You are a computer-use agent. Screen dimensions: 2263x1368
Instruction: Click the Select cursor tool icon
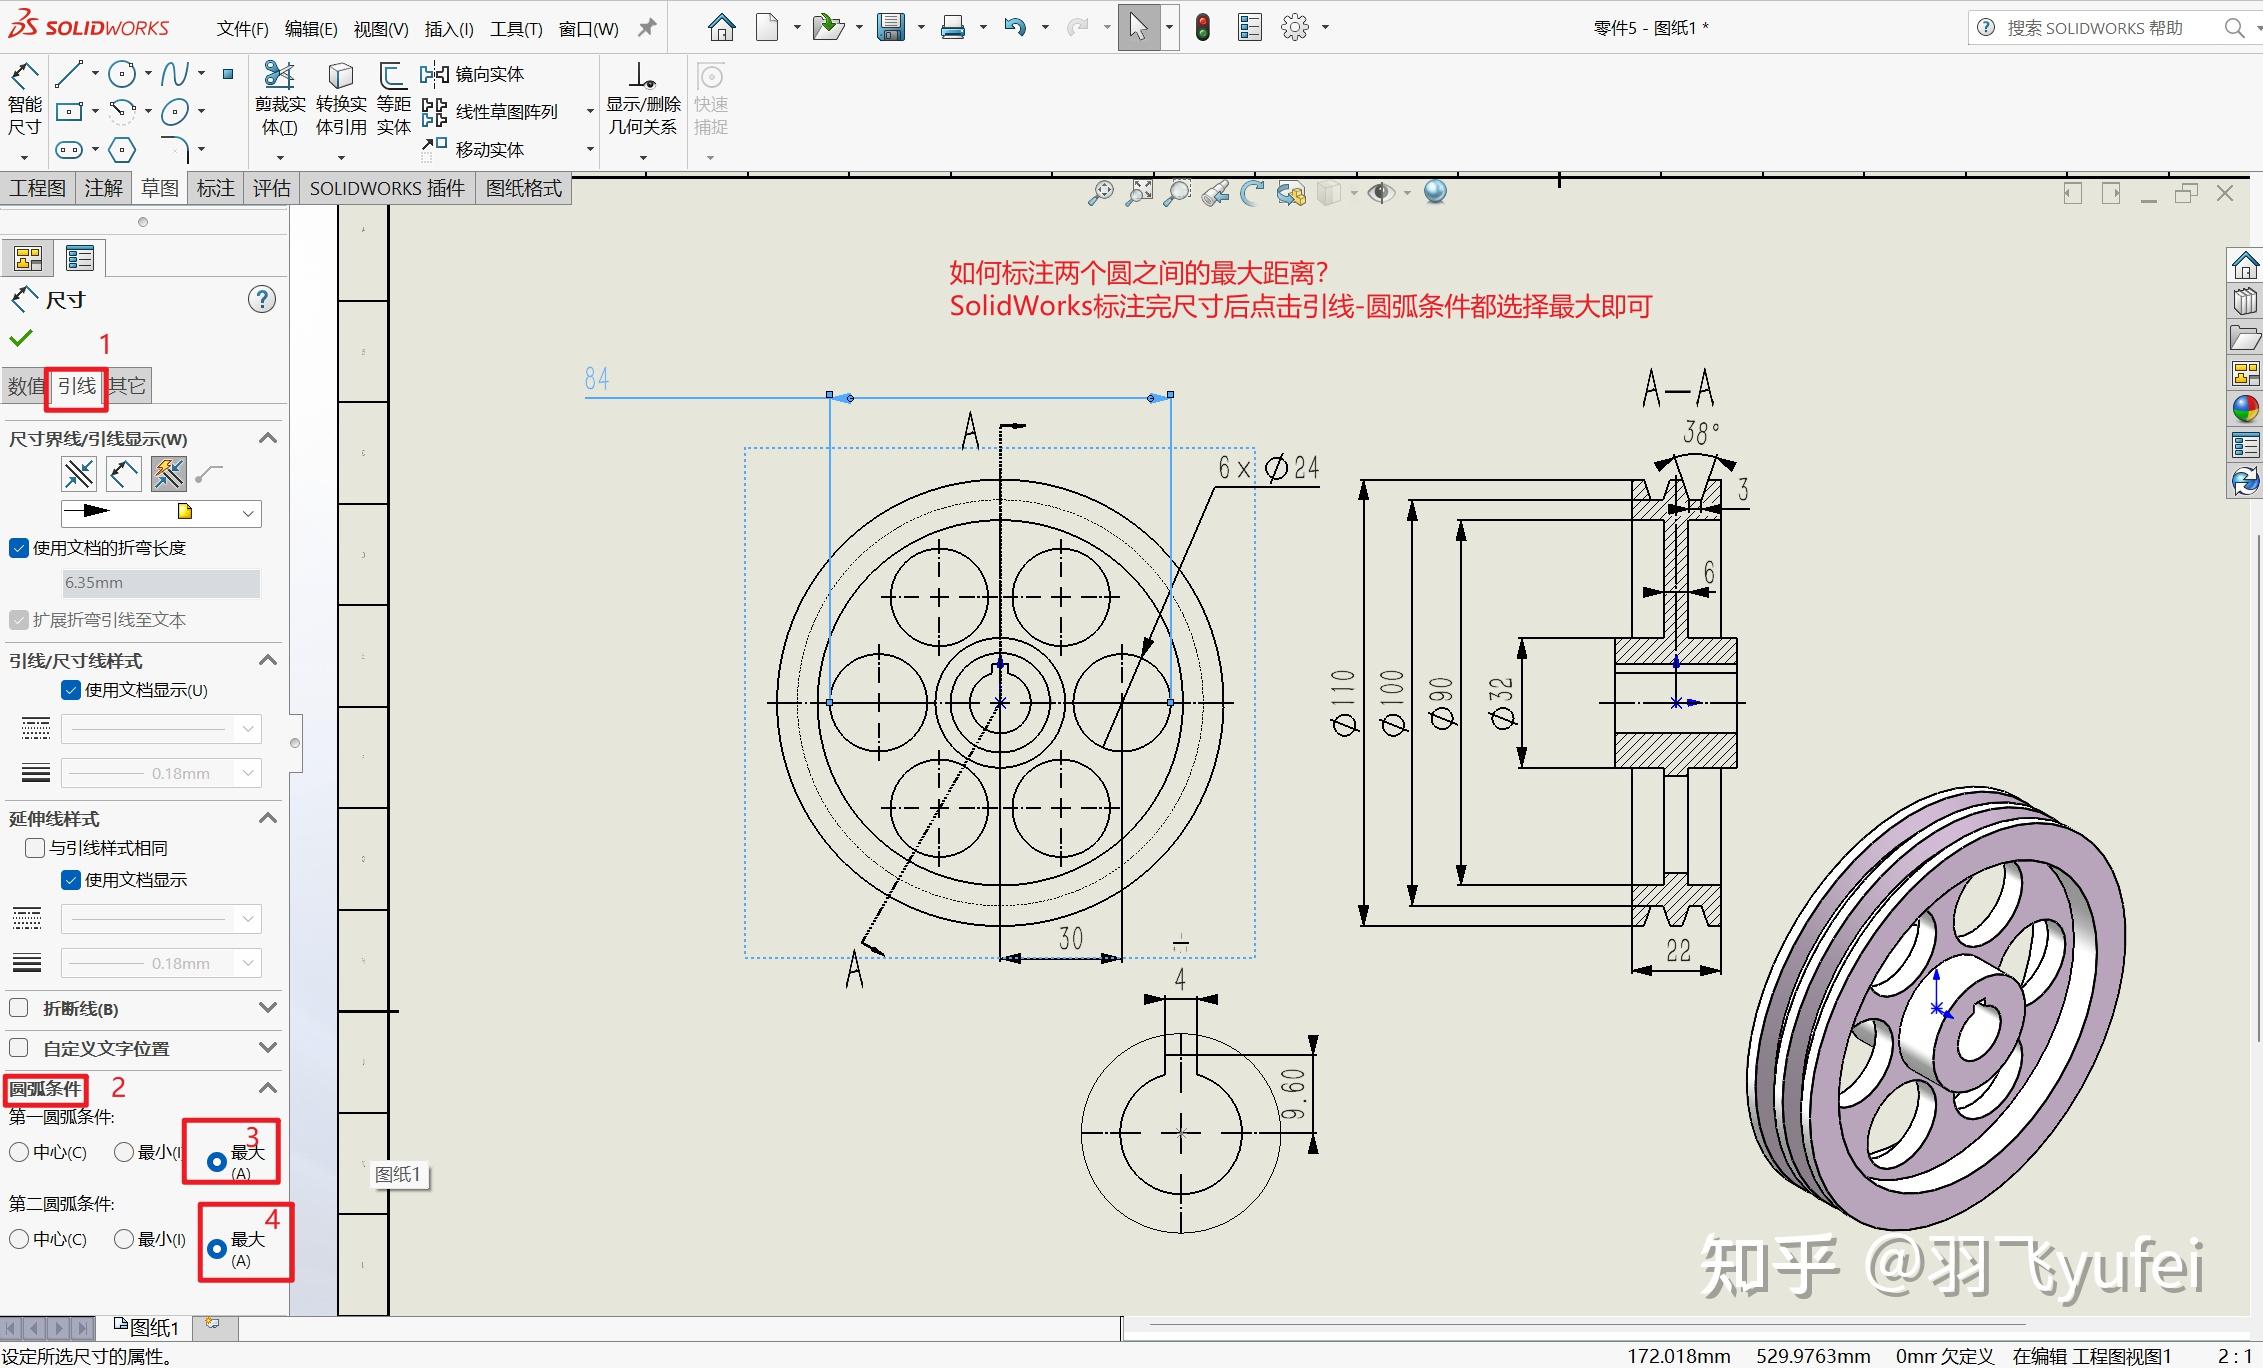coord(1138,27)
